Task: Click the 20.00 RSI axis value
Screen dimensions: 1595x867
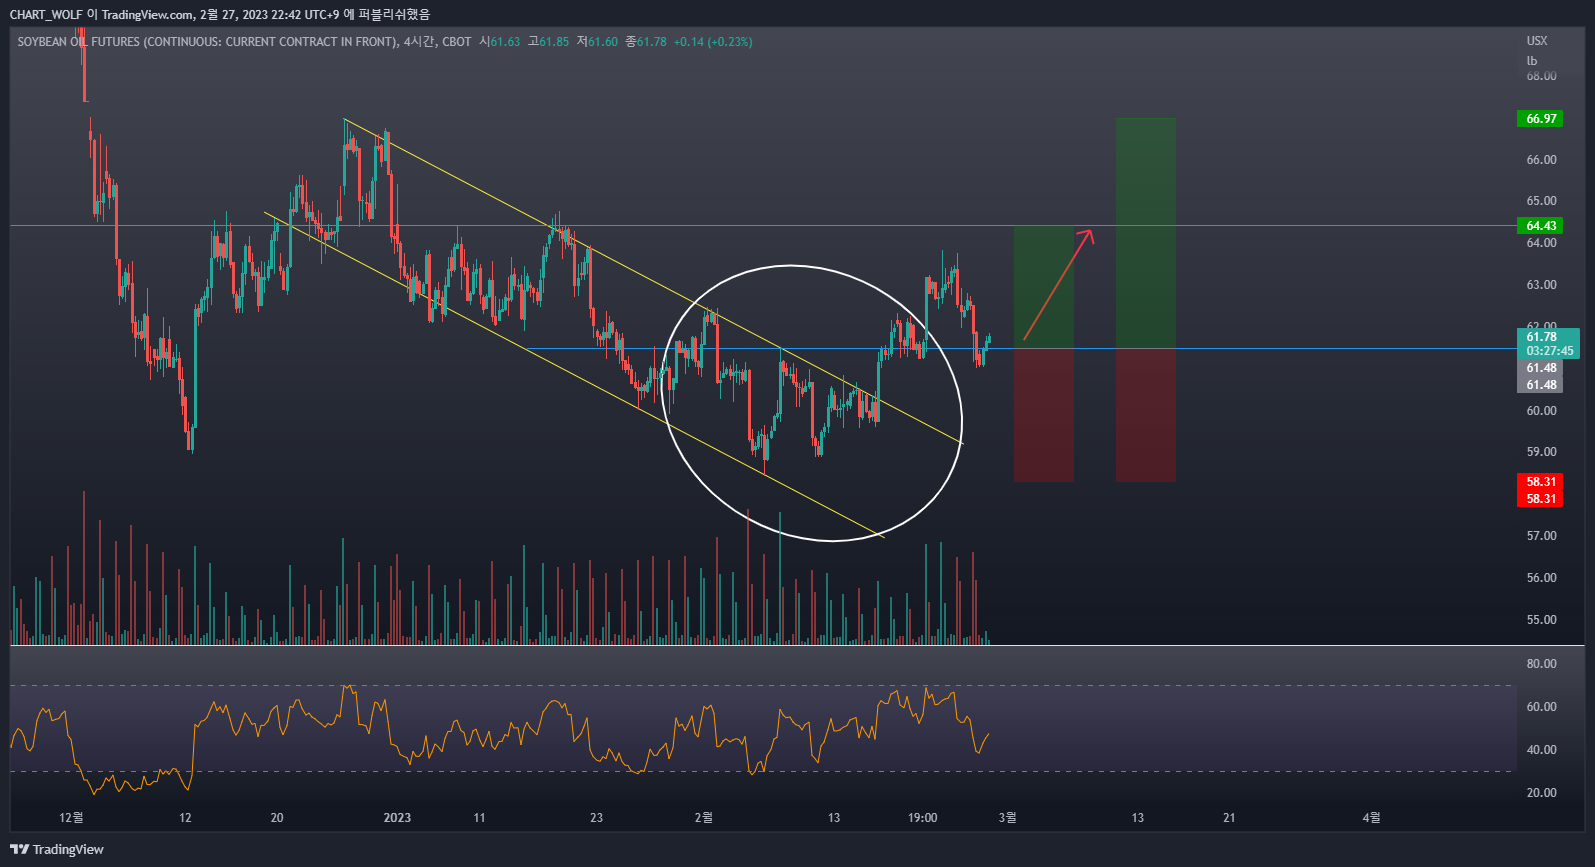Action: point(1541,793)
